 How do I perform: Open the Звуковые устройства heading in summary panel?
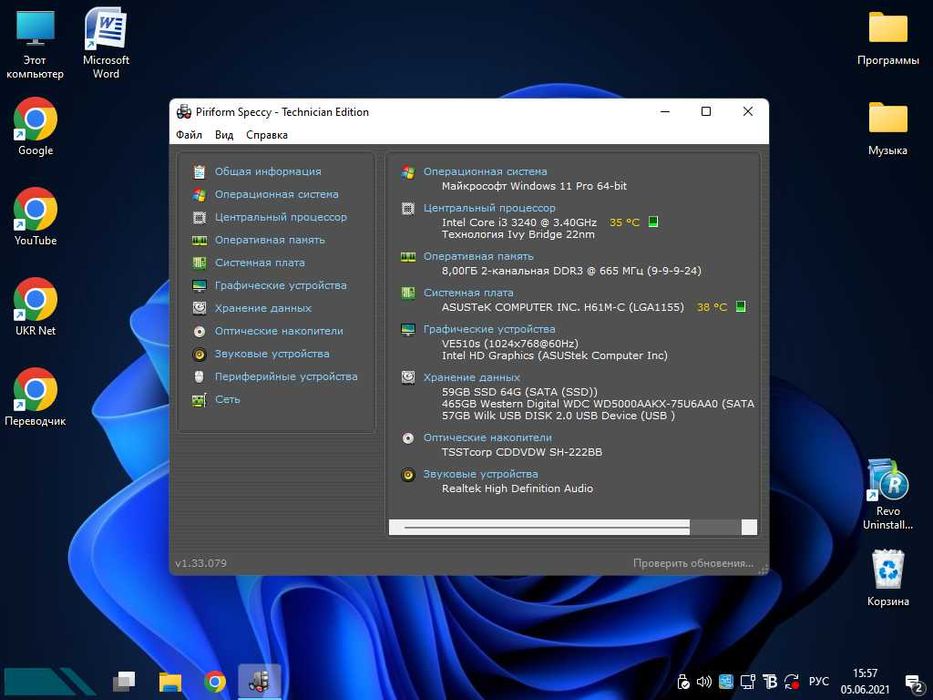click(480, 474)
